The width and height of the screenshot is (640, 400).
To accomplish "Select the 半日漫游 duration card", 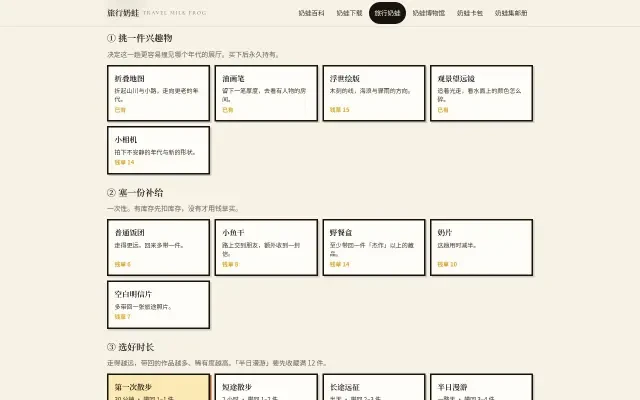I will (482, 387).
